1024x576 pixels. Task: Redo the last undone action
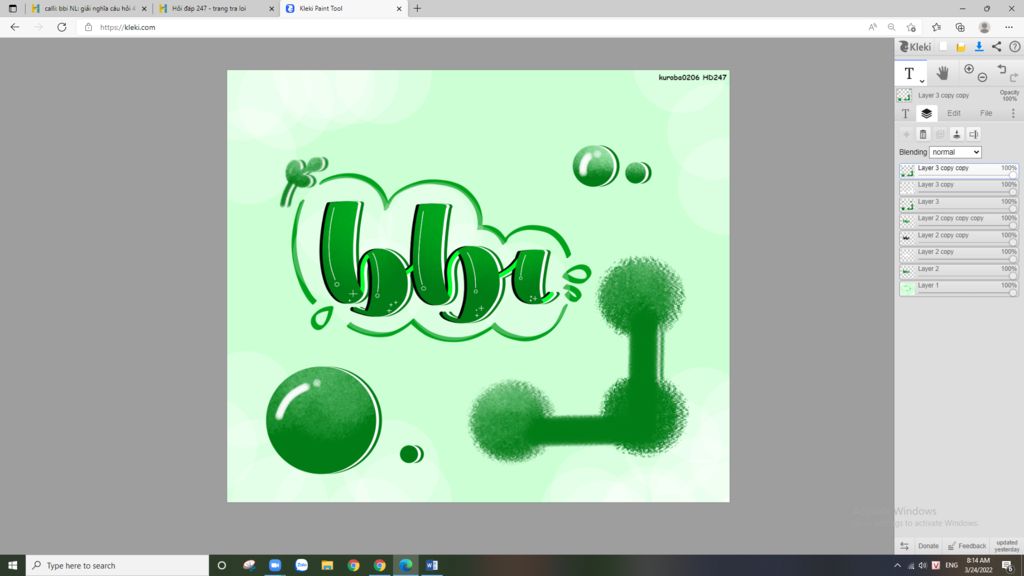(1014, 78)
